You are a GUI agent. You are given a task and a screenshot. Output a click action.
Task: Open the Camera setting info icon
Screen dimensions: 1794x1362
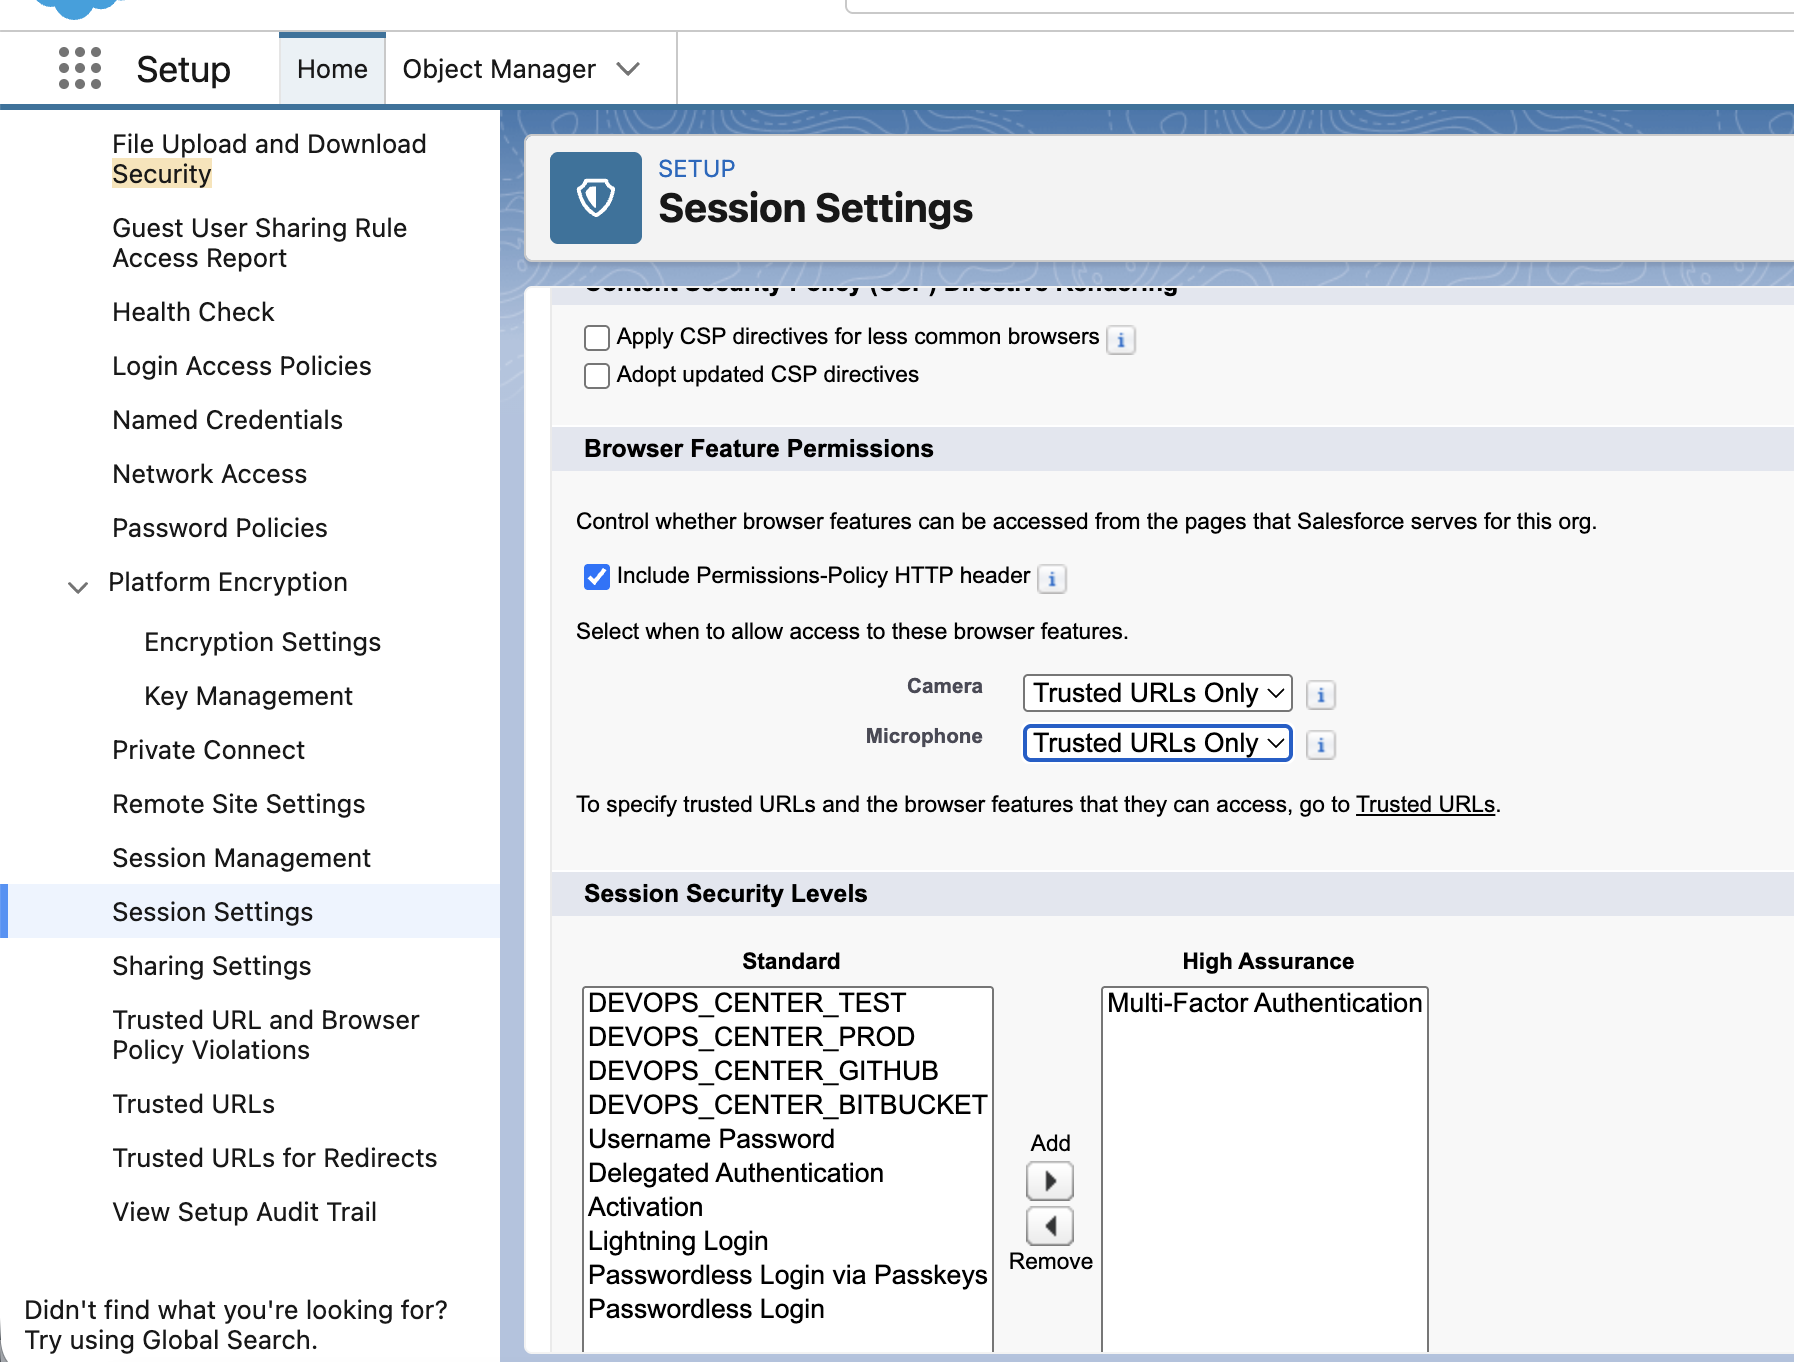1321,695
